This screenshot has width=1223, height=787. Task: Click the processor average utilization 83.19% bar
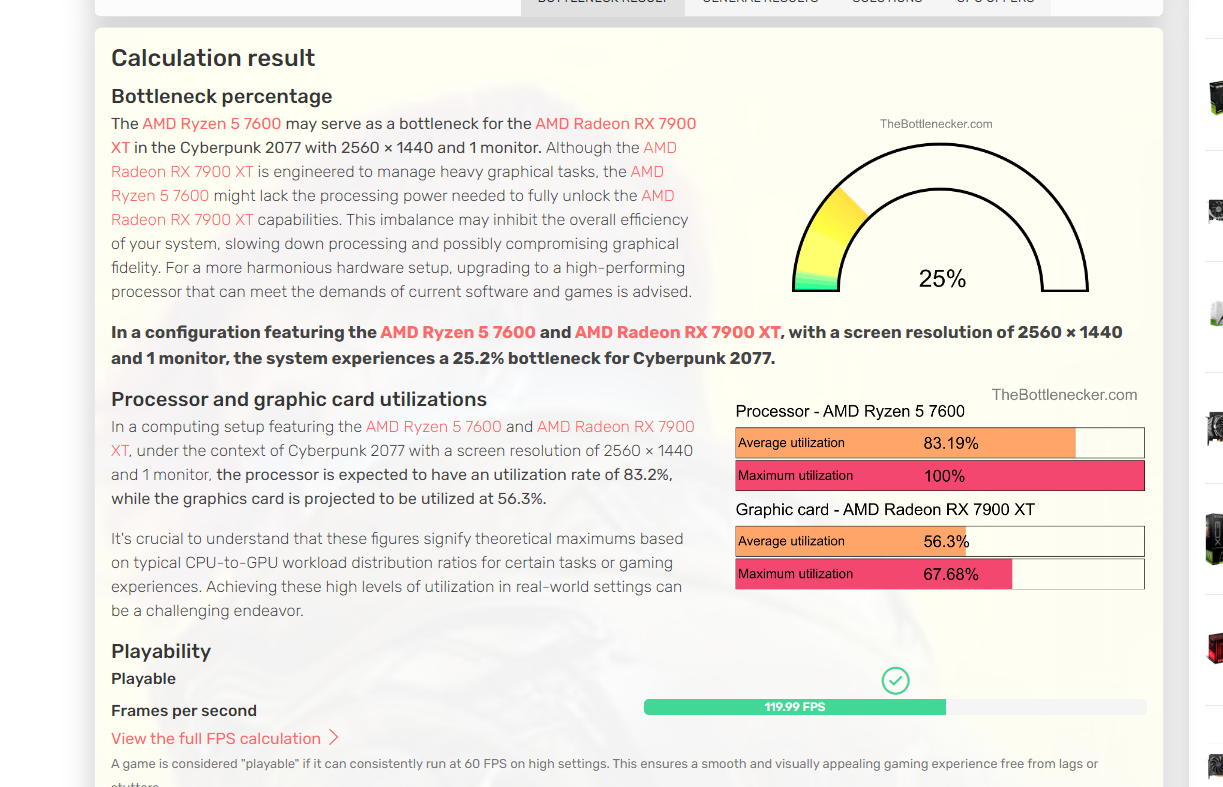click(x=940, y=443)
